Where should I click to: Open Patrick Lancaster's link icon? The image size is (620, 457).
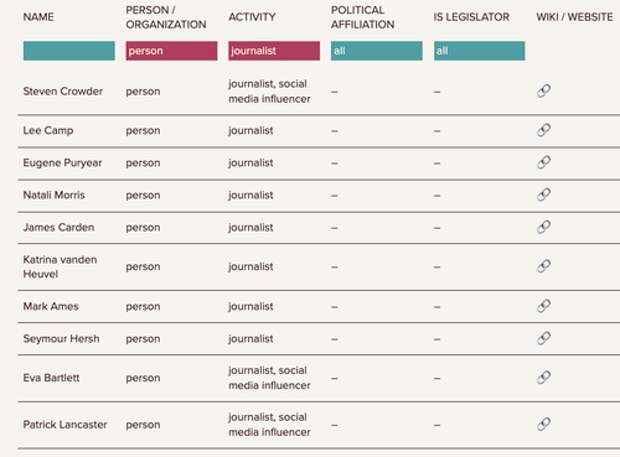(x=544, y=424)
